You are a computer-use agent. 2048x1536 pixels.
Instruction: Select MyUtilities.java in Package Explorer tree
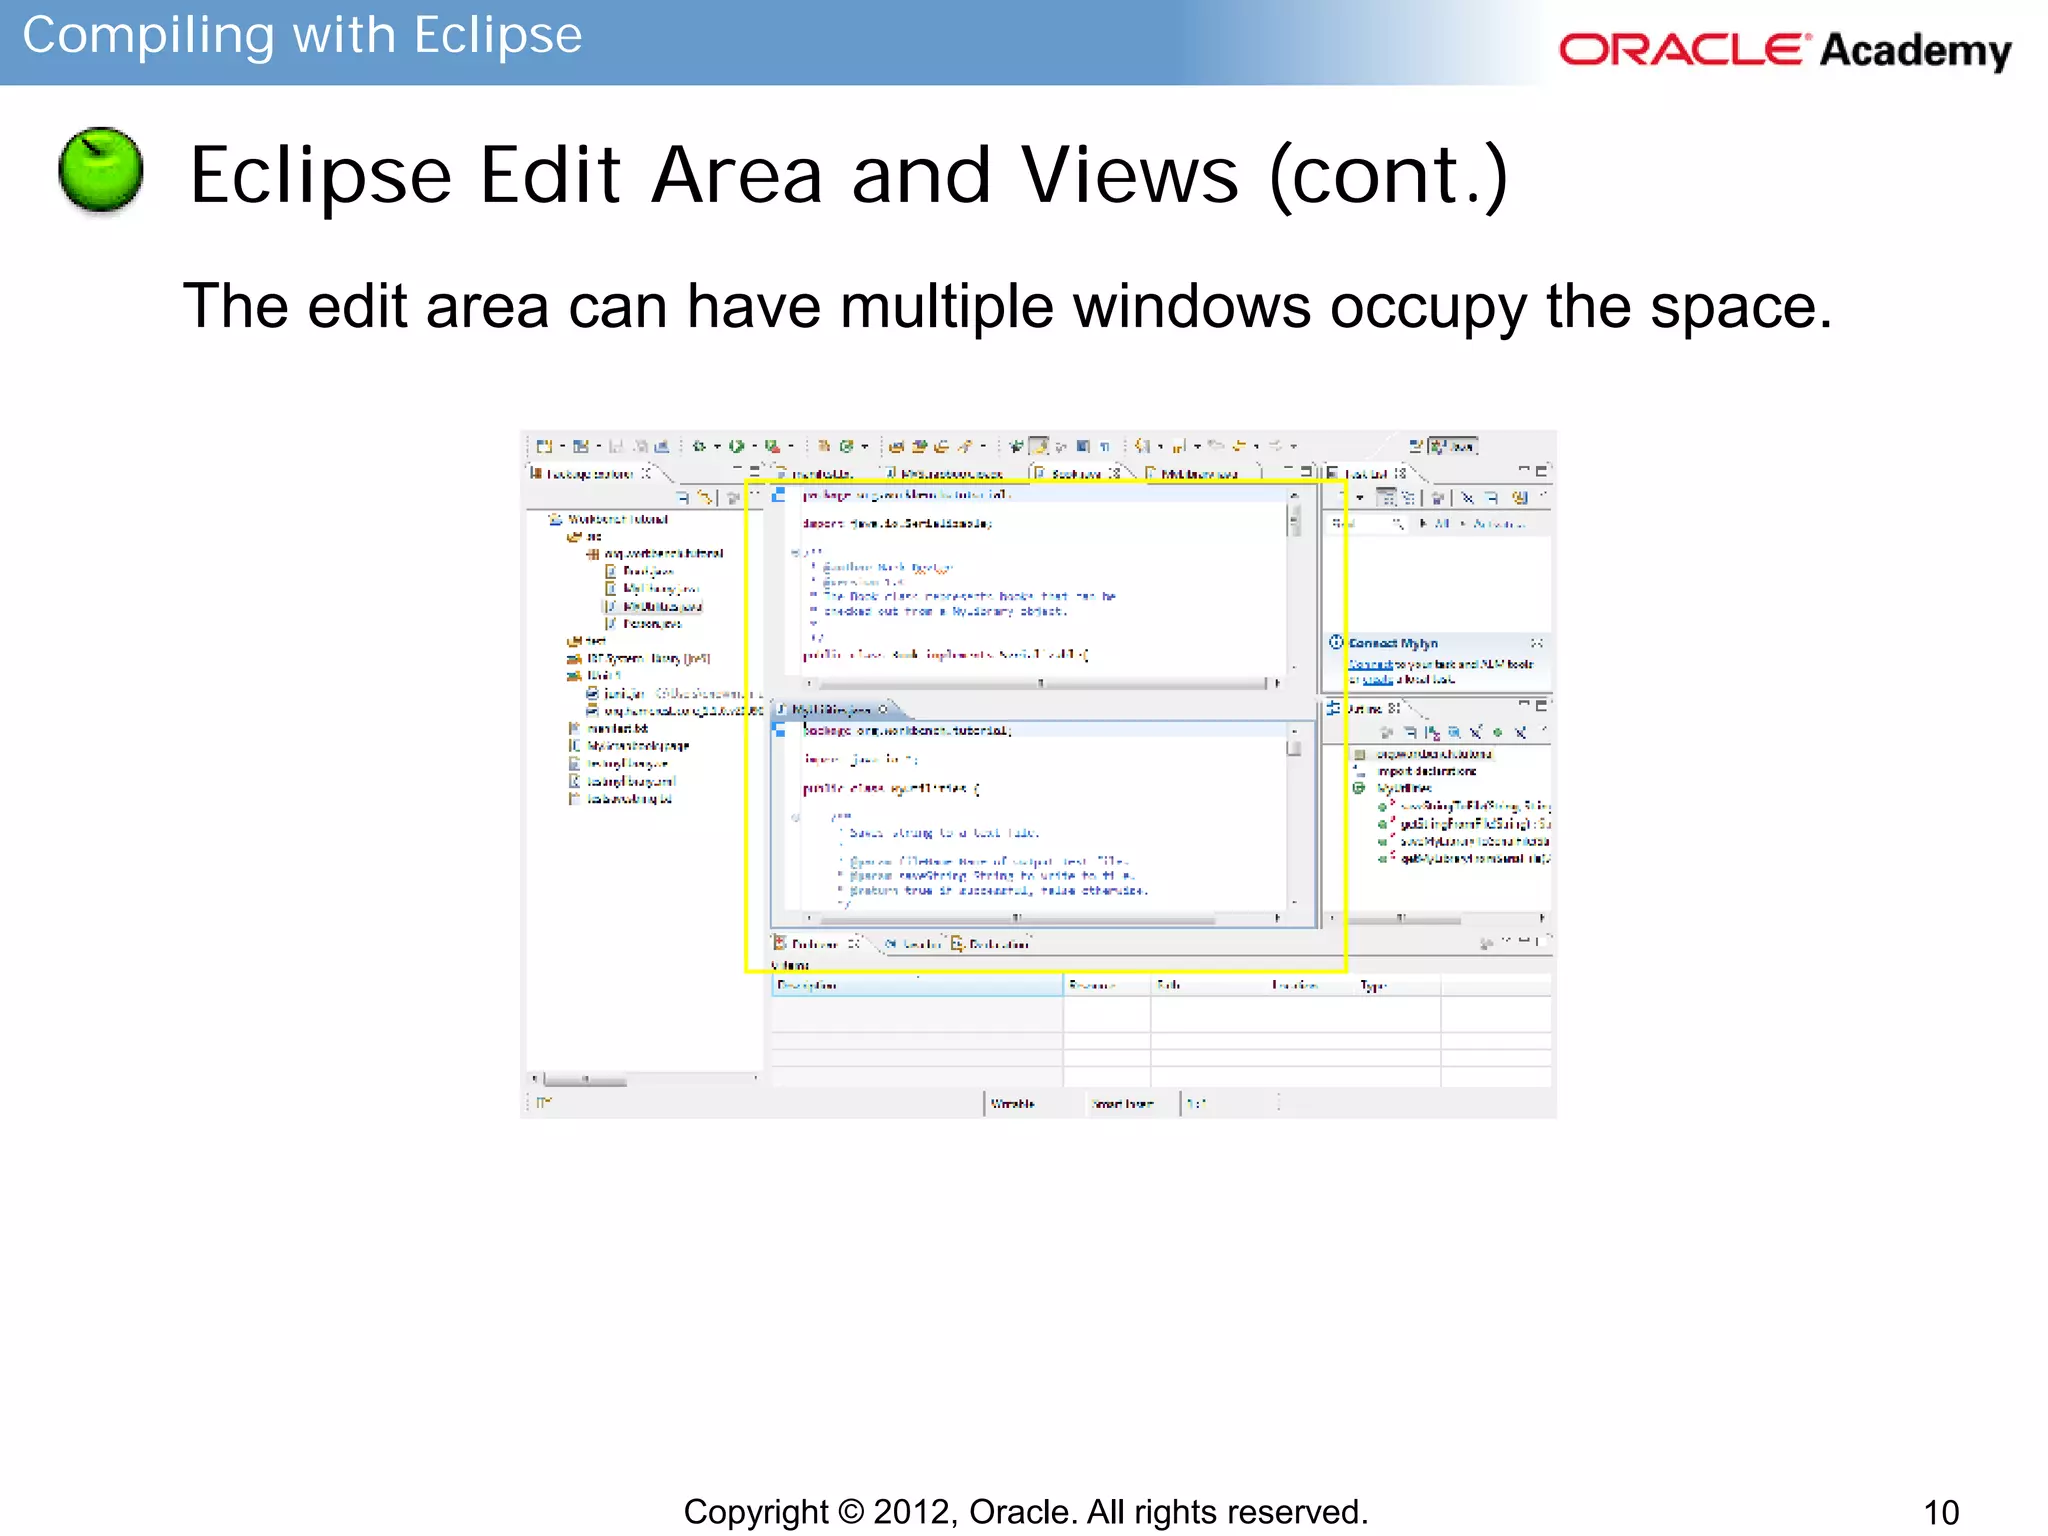662,606
